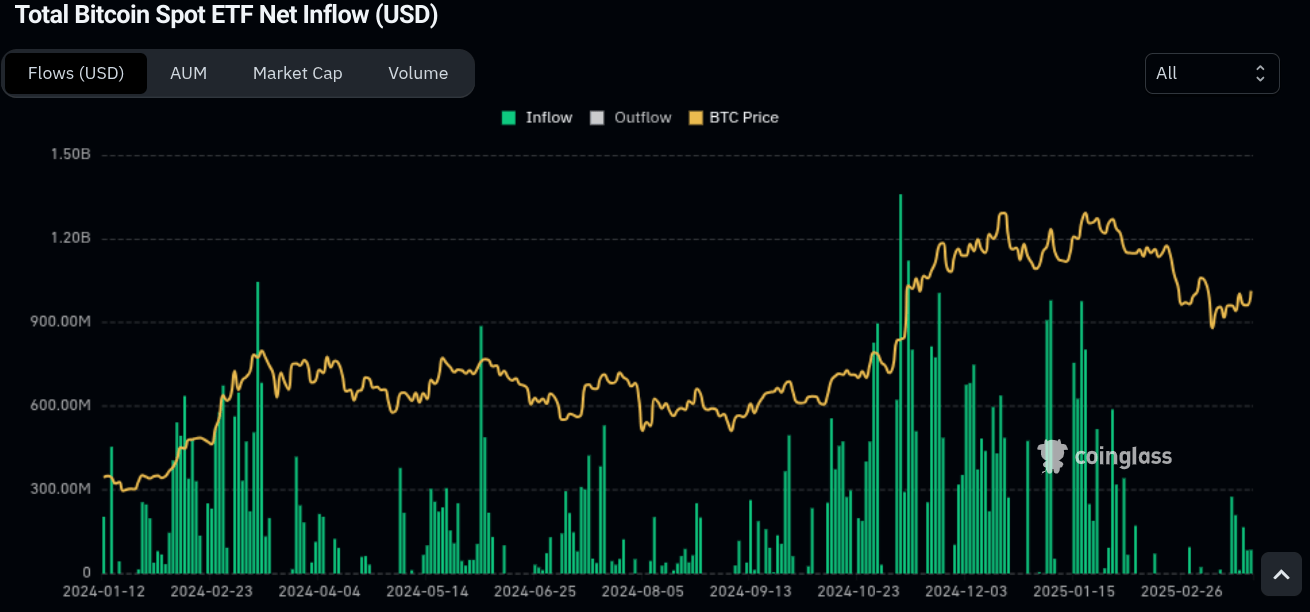The height and width of the screenshot is (612, 1310).
Task: Click the scroll-to-top chevron icon
Action: pyautogui.click(x=1281, y=574)
